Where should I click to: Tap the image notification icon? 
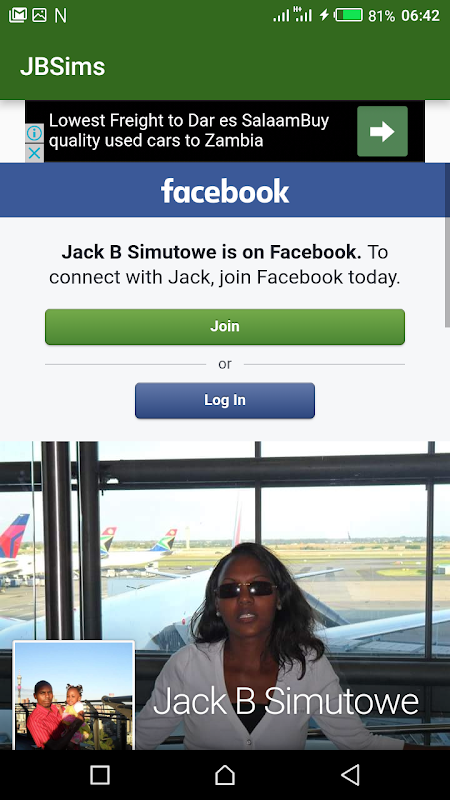click(x=39, y=15)
